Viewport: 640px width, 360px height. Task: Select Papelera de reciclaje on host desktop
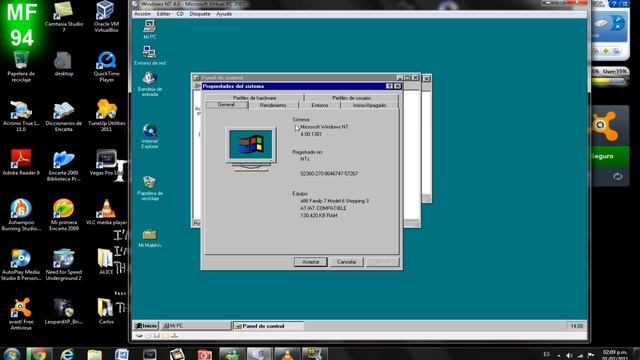pyautogui.click(x=21, y=66)
